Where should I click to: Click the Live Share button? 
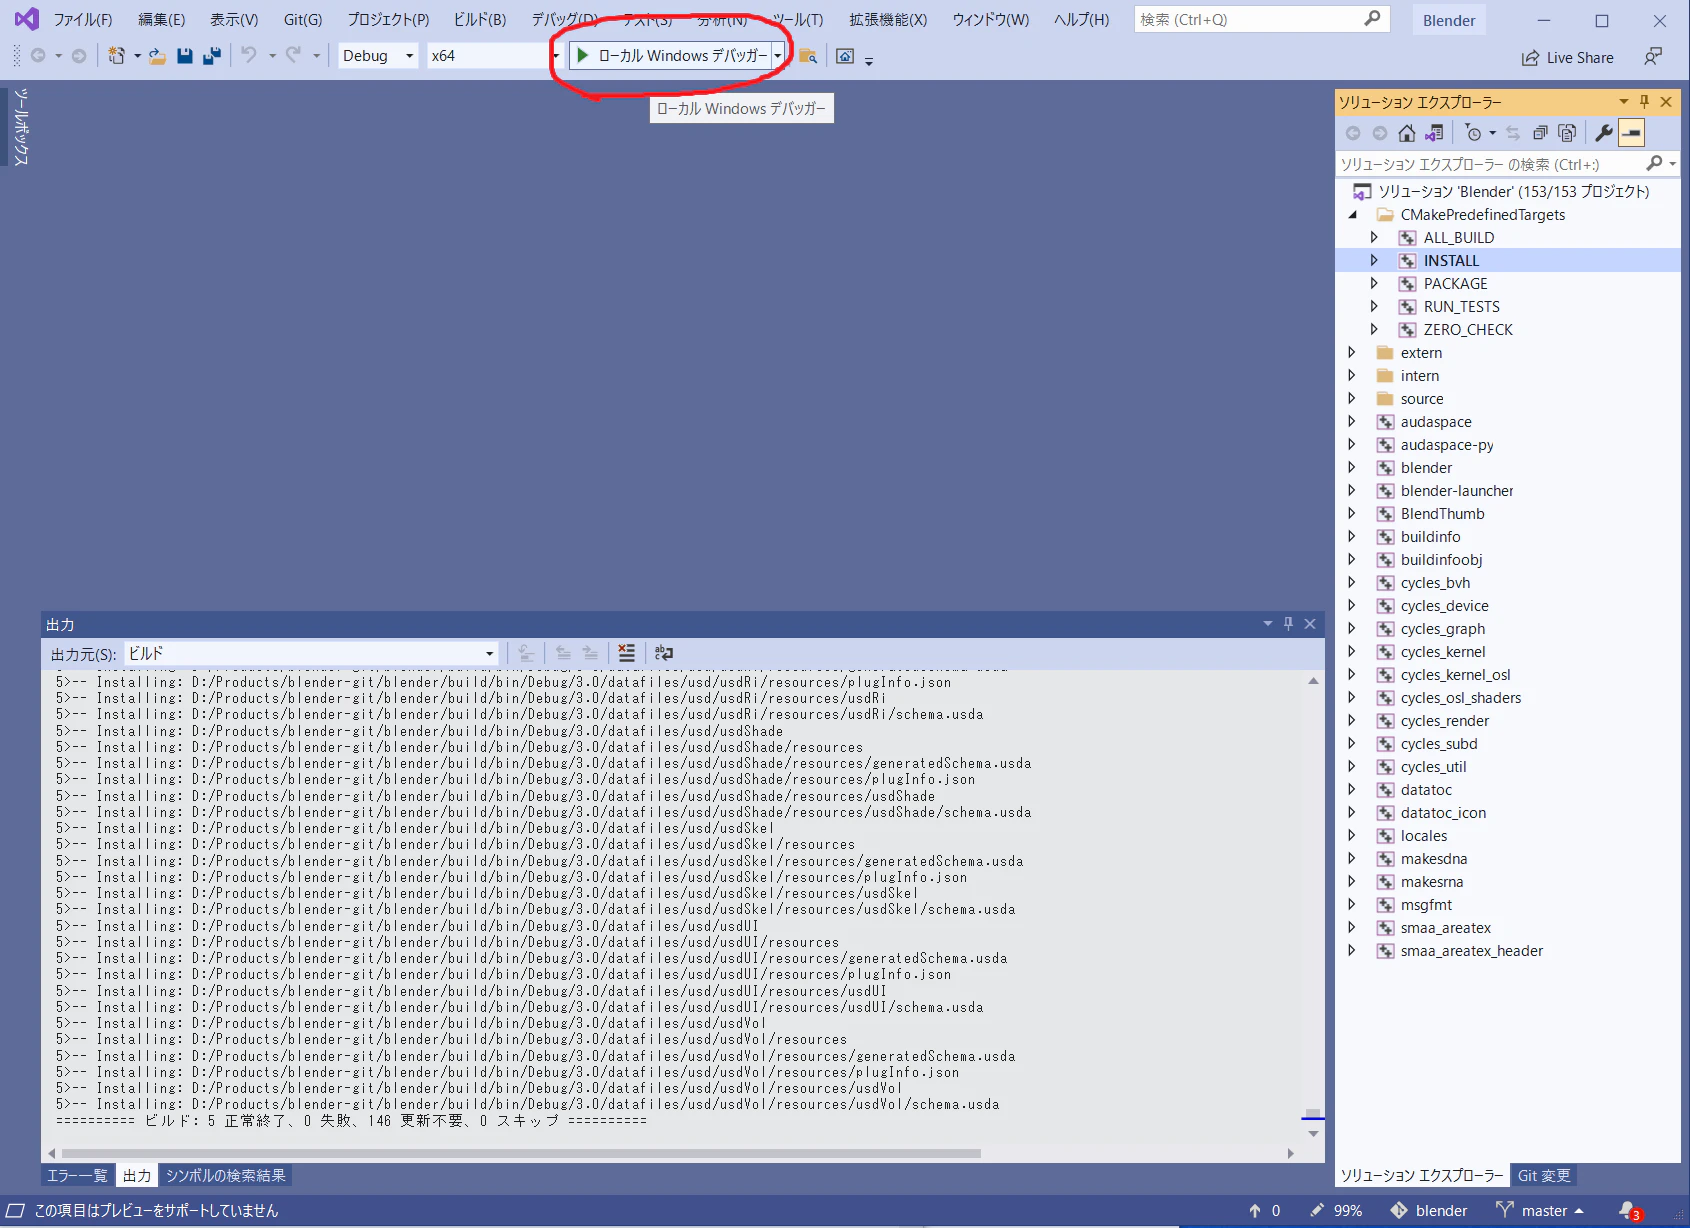[1567, 58]
